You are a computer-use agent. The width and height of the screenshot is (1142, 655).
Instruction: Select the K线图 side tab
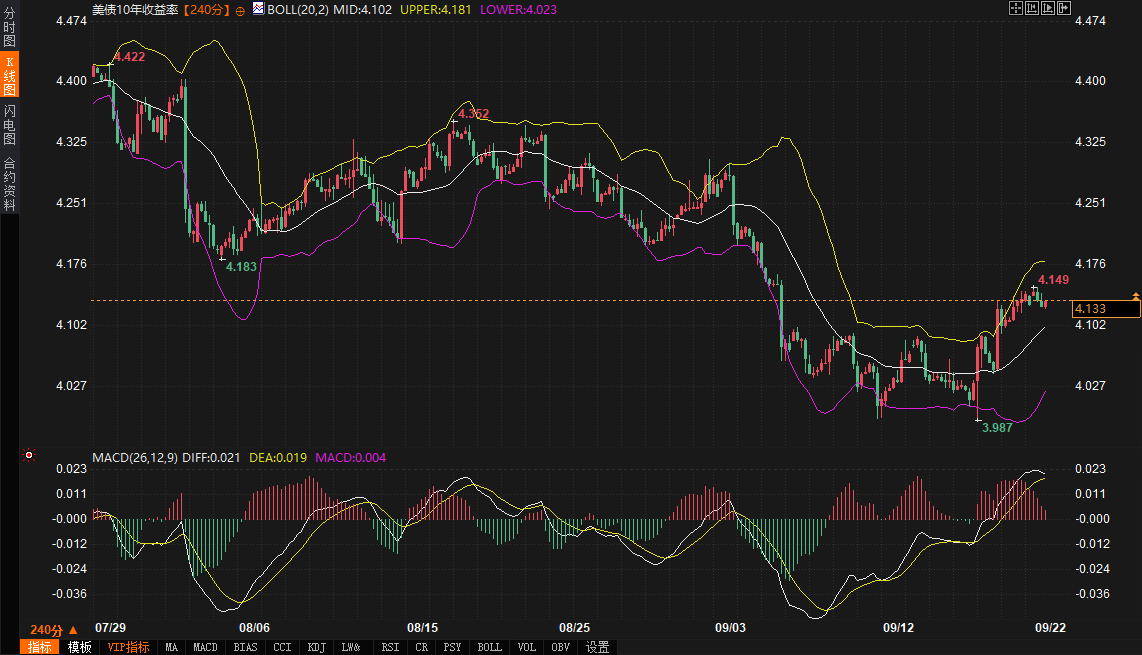click(9, 75)
